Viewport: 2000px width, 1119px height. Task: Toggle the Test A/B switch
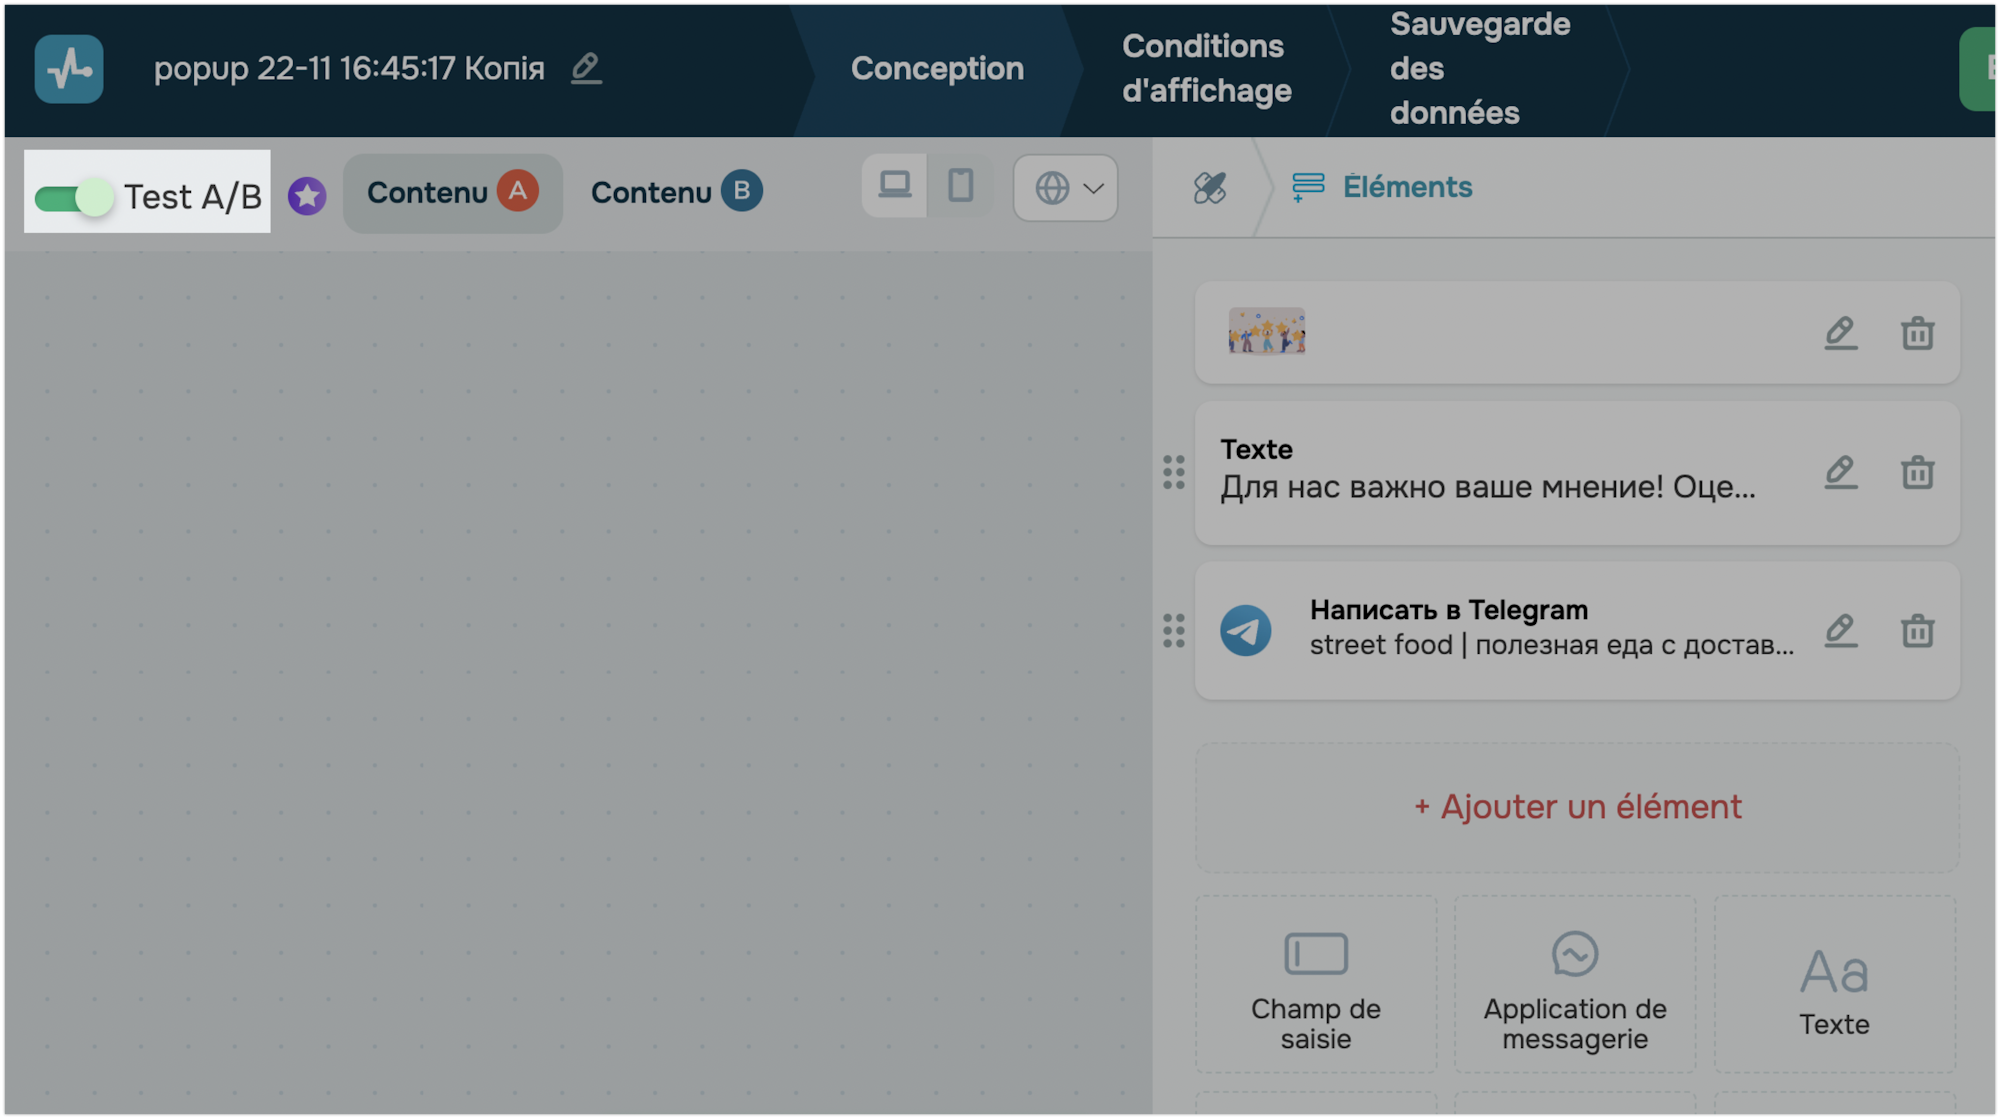click(74, 197)
